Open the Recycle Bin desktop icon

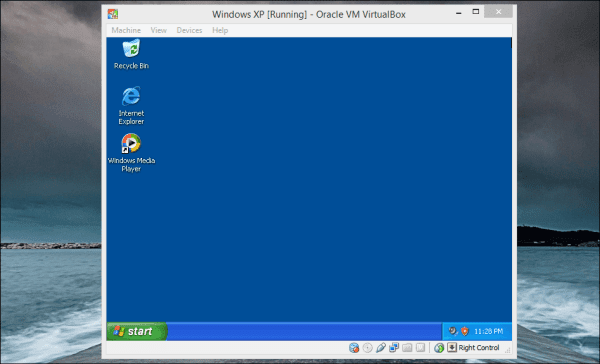(131, 54)
